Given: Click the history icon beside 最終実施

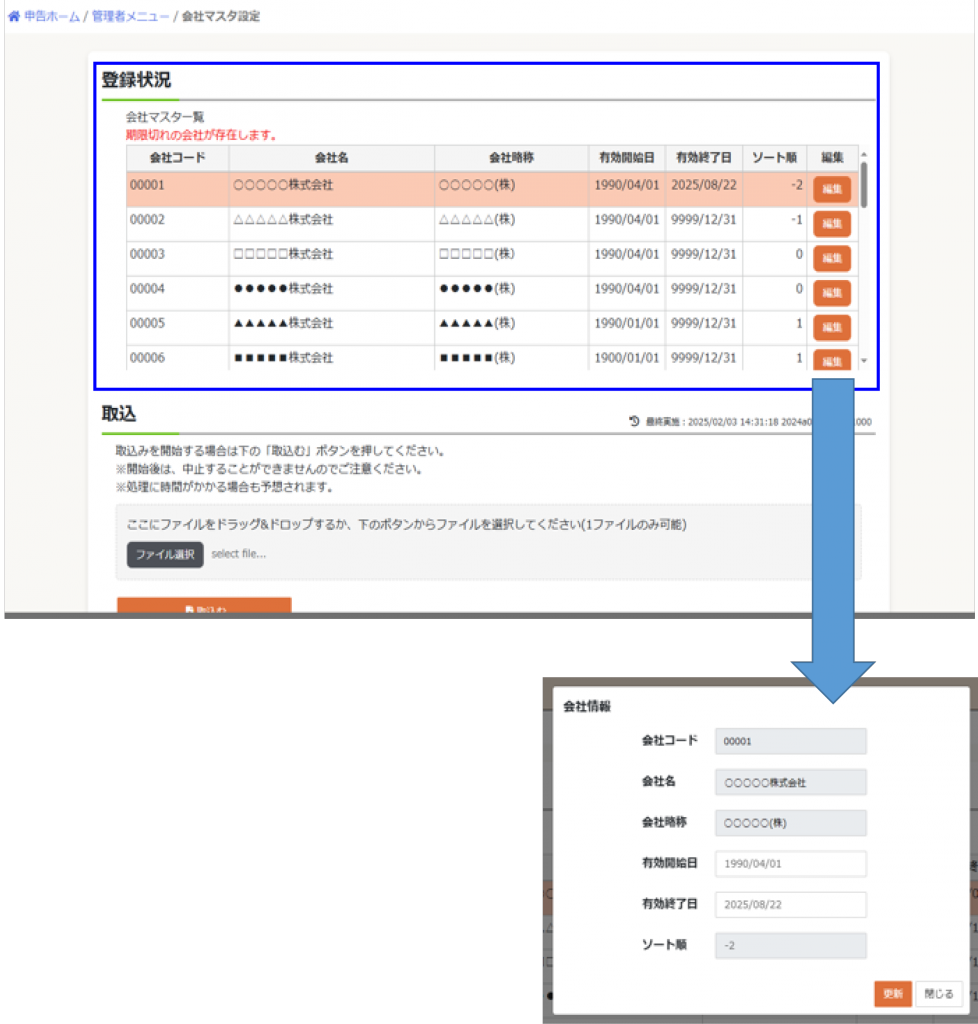Looking at the screenshot, I should pyautogui.click(x=634, y=421).
